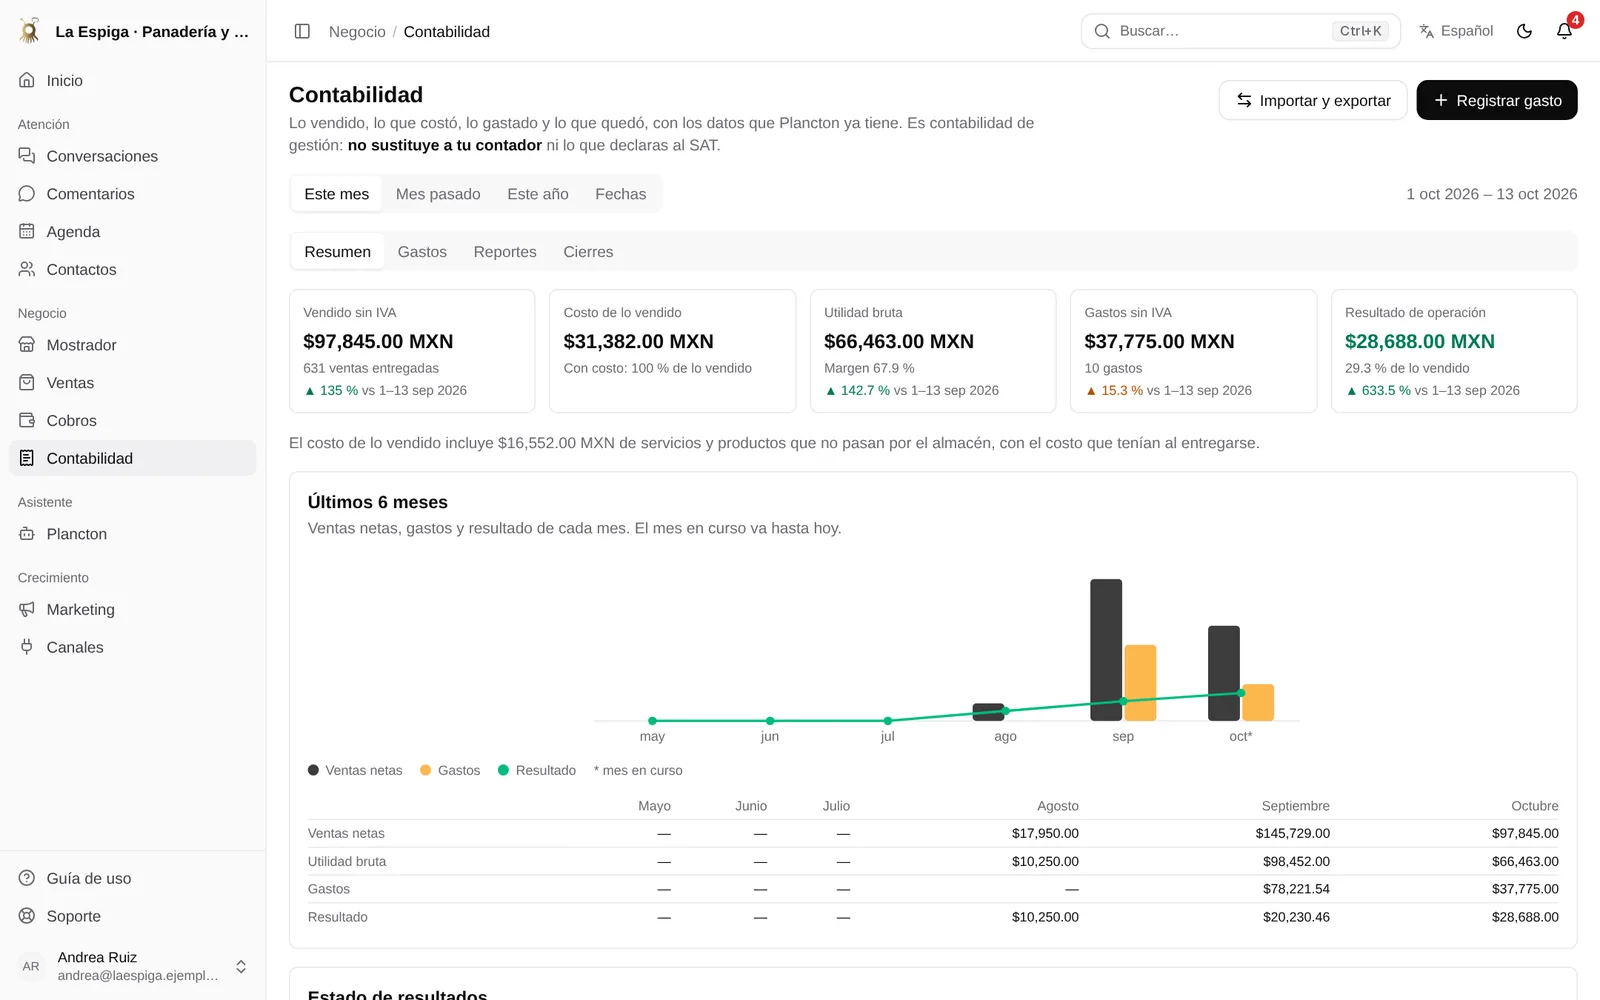Click Registrar gasto button

(1497, 100)
